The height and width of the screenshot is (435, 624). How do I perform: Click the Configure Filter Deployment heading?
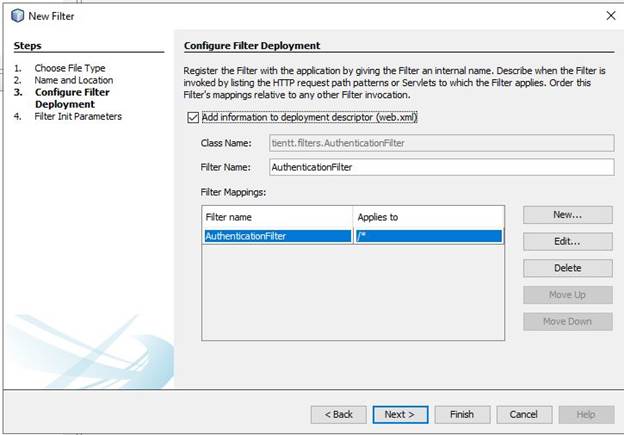click(x=252, y=46)
